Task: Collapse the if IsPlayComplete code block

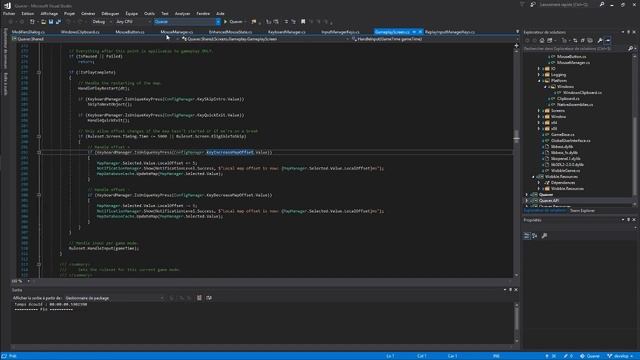Action: click(x=39, y=72)
